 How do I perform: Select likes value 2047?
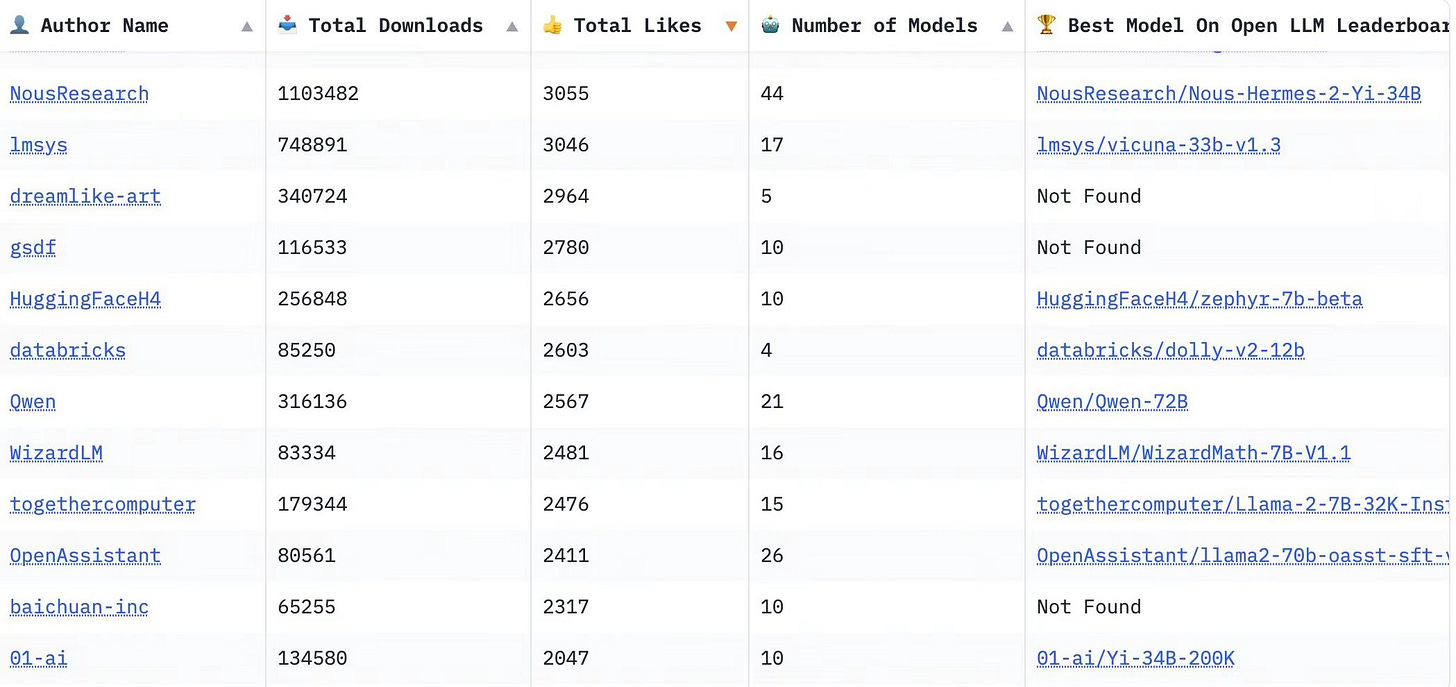(x=566, y=658)
